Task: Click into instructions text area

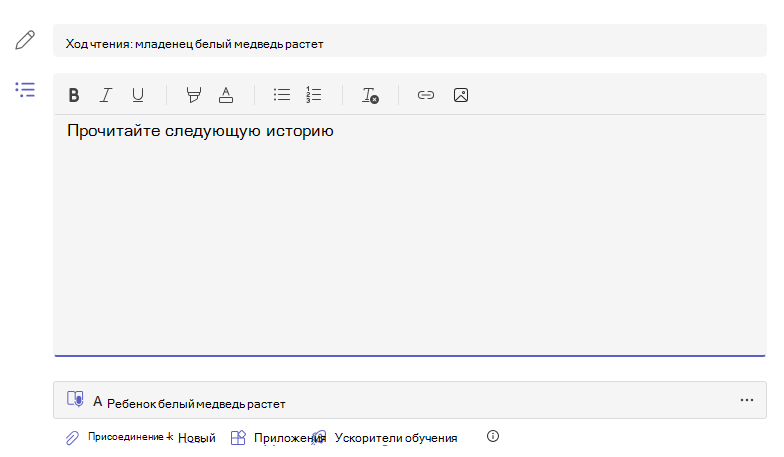Action: pos(410,235)
